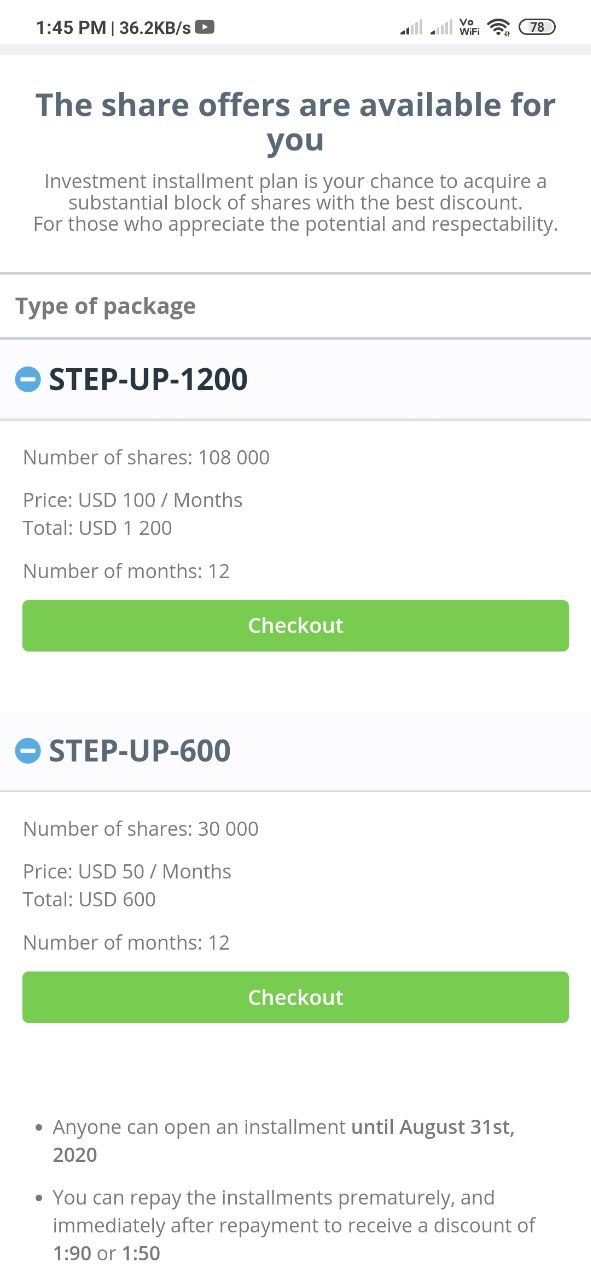This screenshot has width=591, height=1280.
Task: Tap the first SIM signal bars
Action: click(411, 28)
